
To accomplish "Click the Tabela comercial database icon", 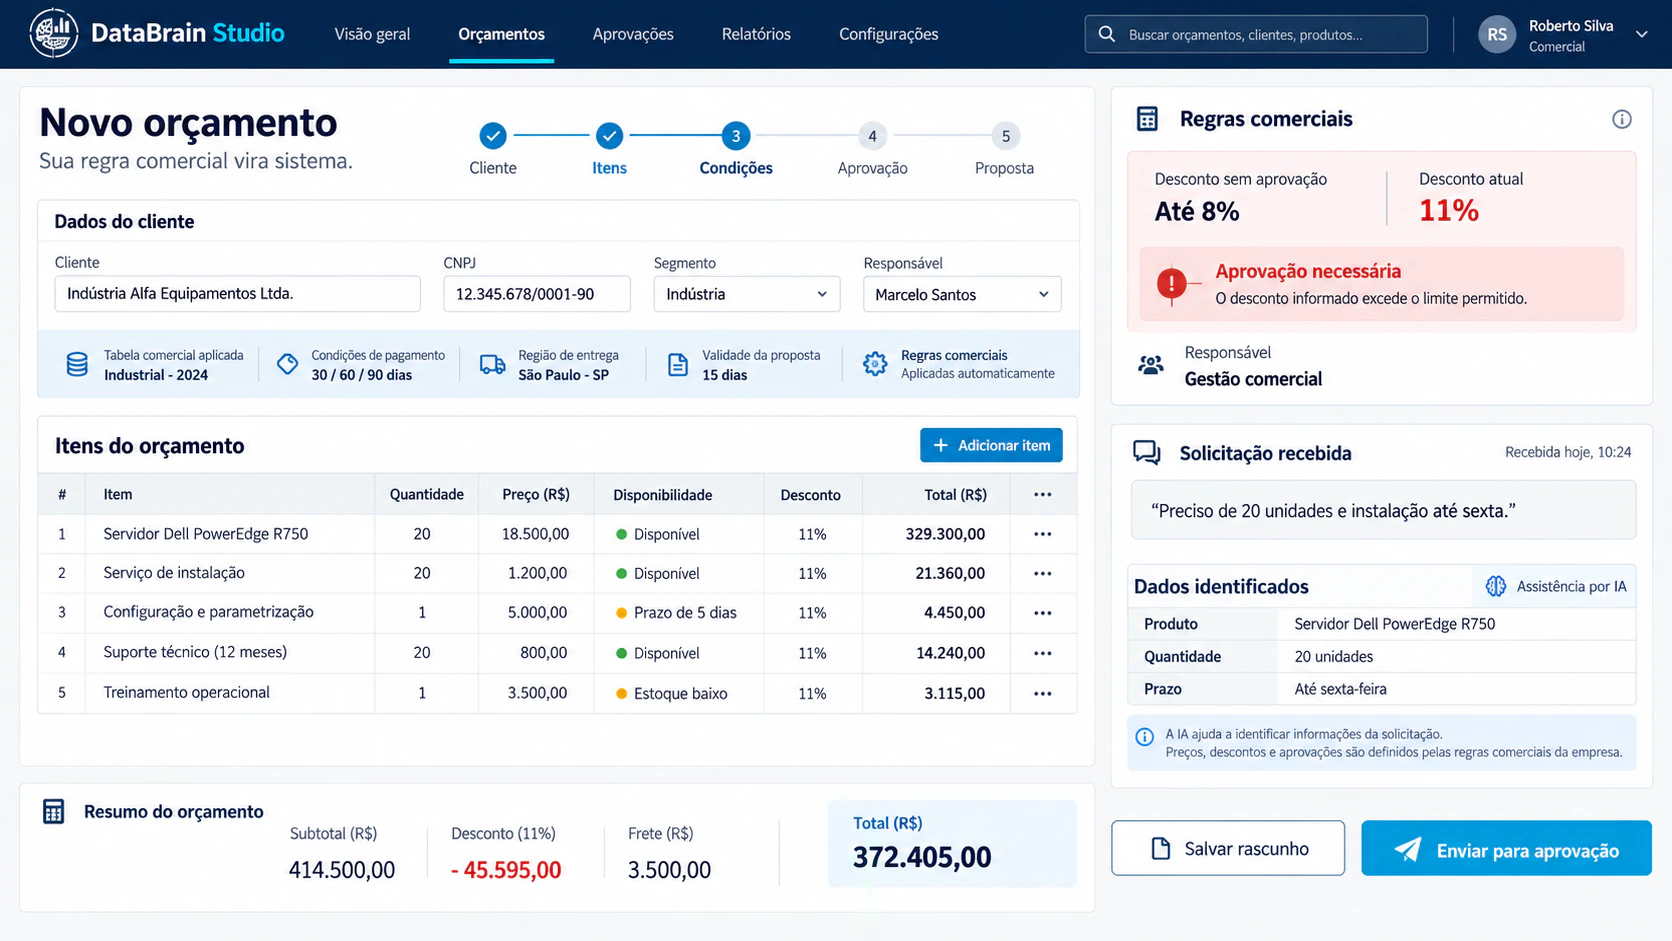I will [x=77, y=364].
